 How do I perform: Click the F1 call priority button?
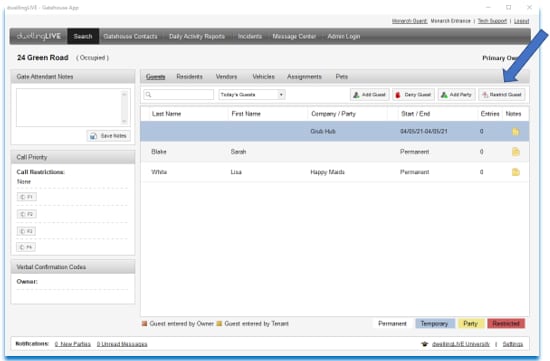pos(27,197)
